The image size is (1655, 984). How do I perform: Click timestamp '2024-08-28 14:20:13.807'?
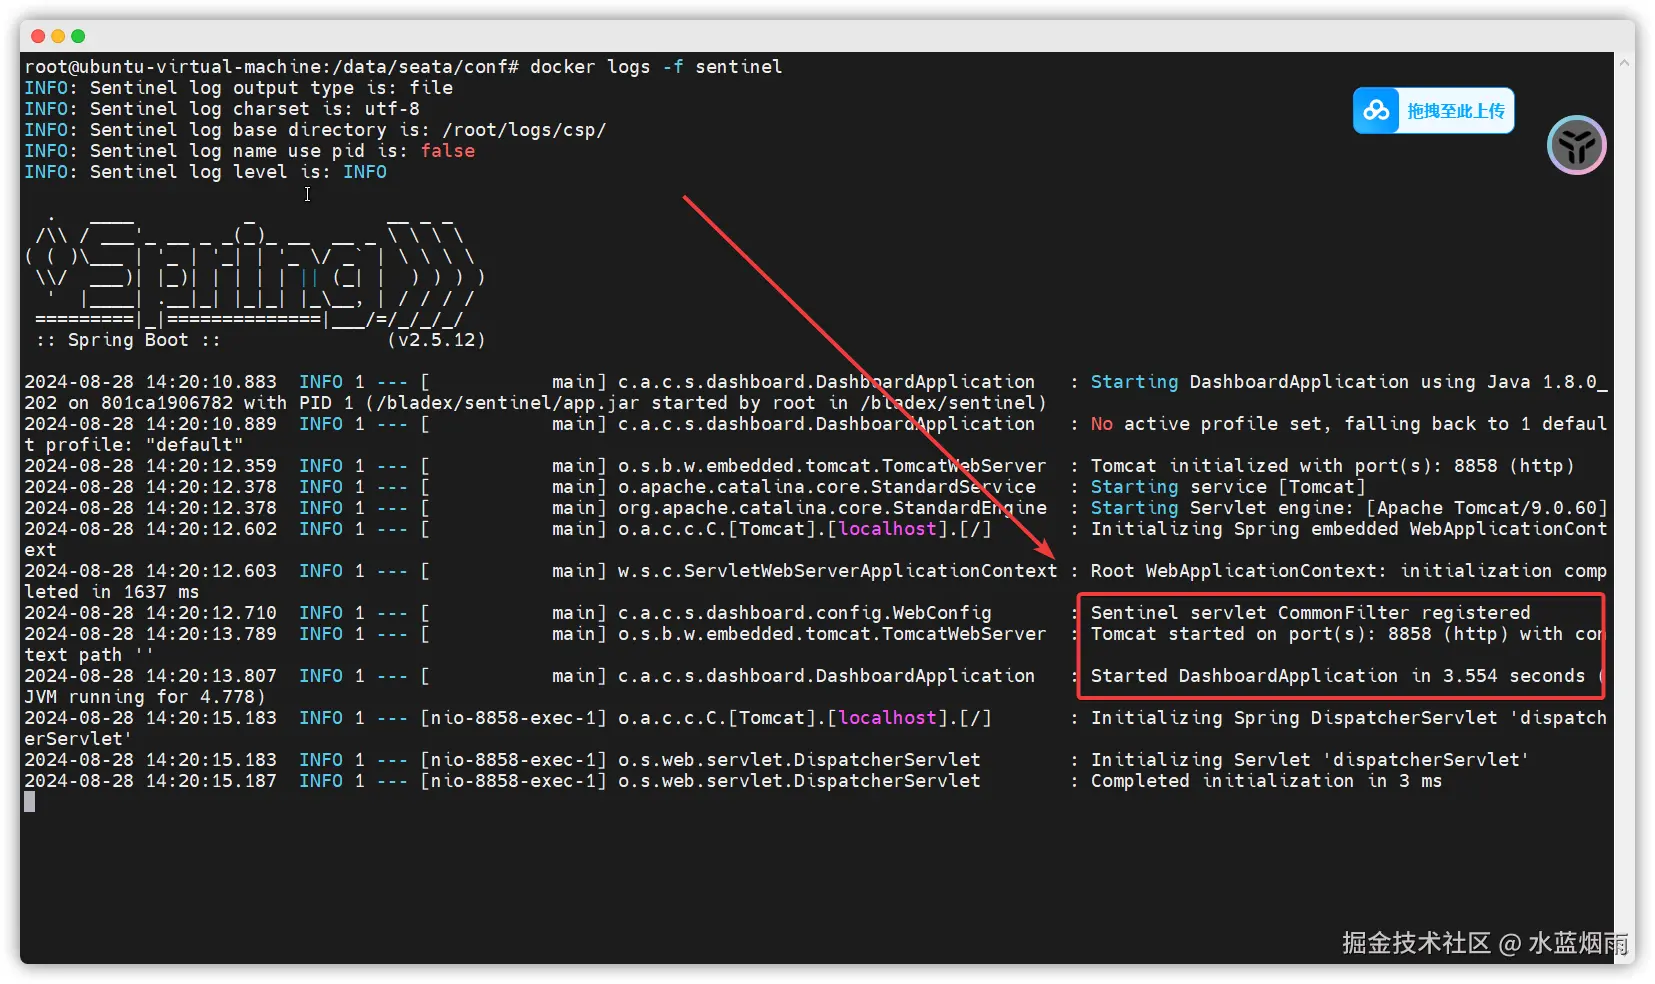click(x=150, y=676)
